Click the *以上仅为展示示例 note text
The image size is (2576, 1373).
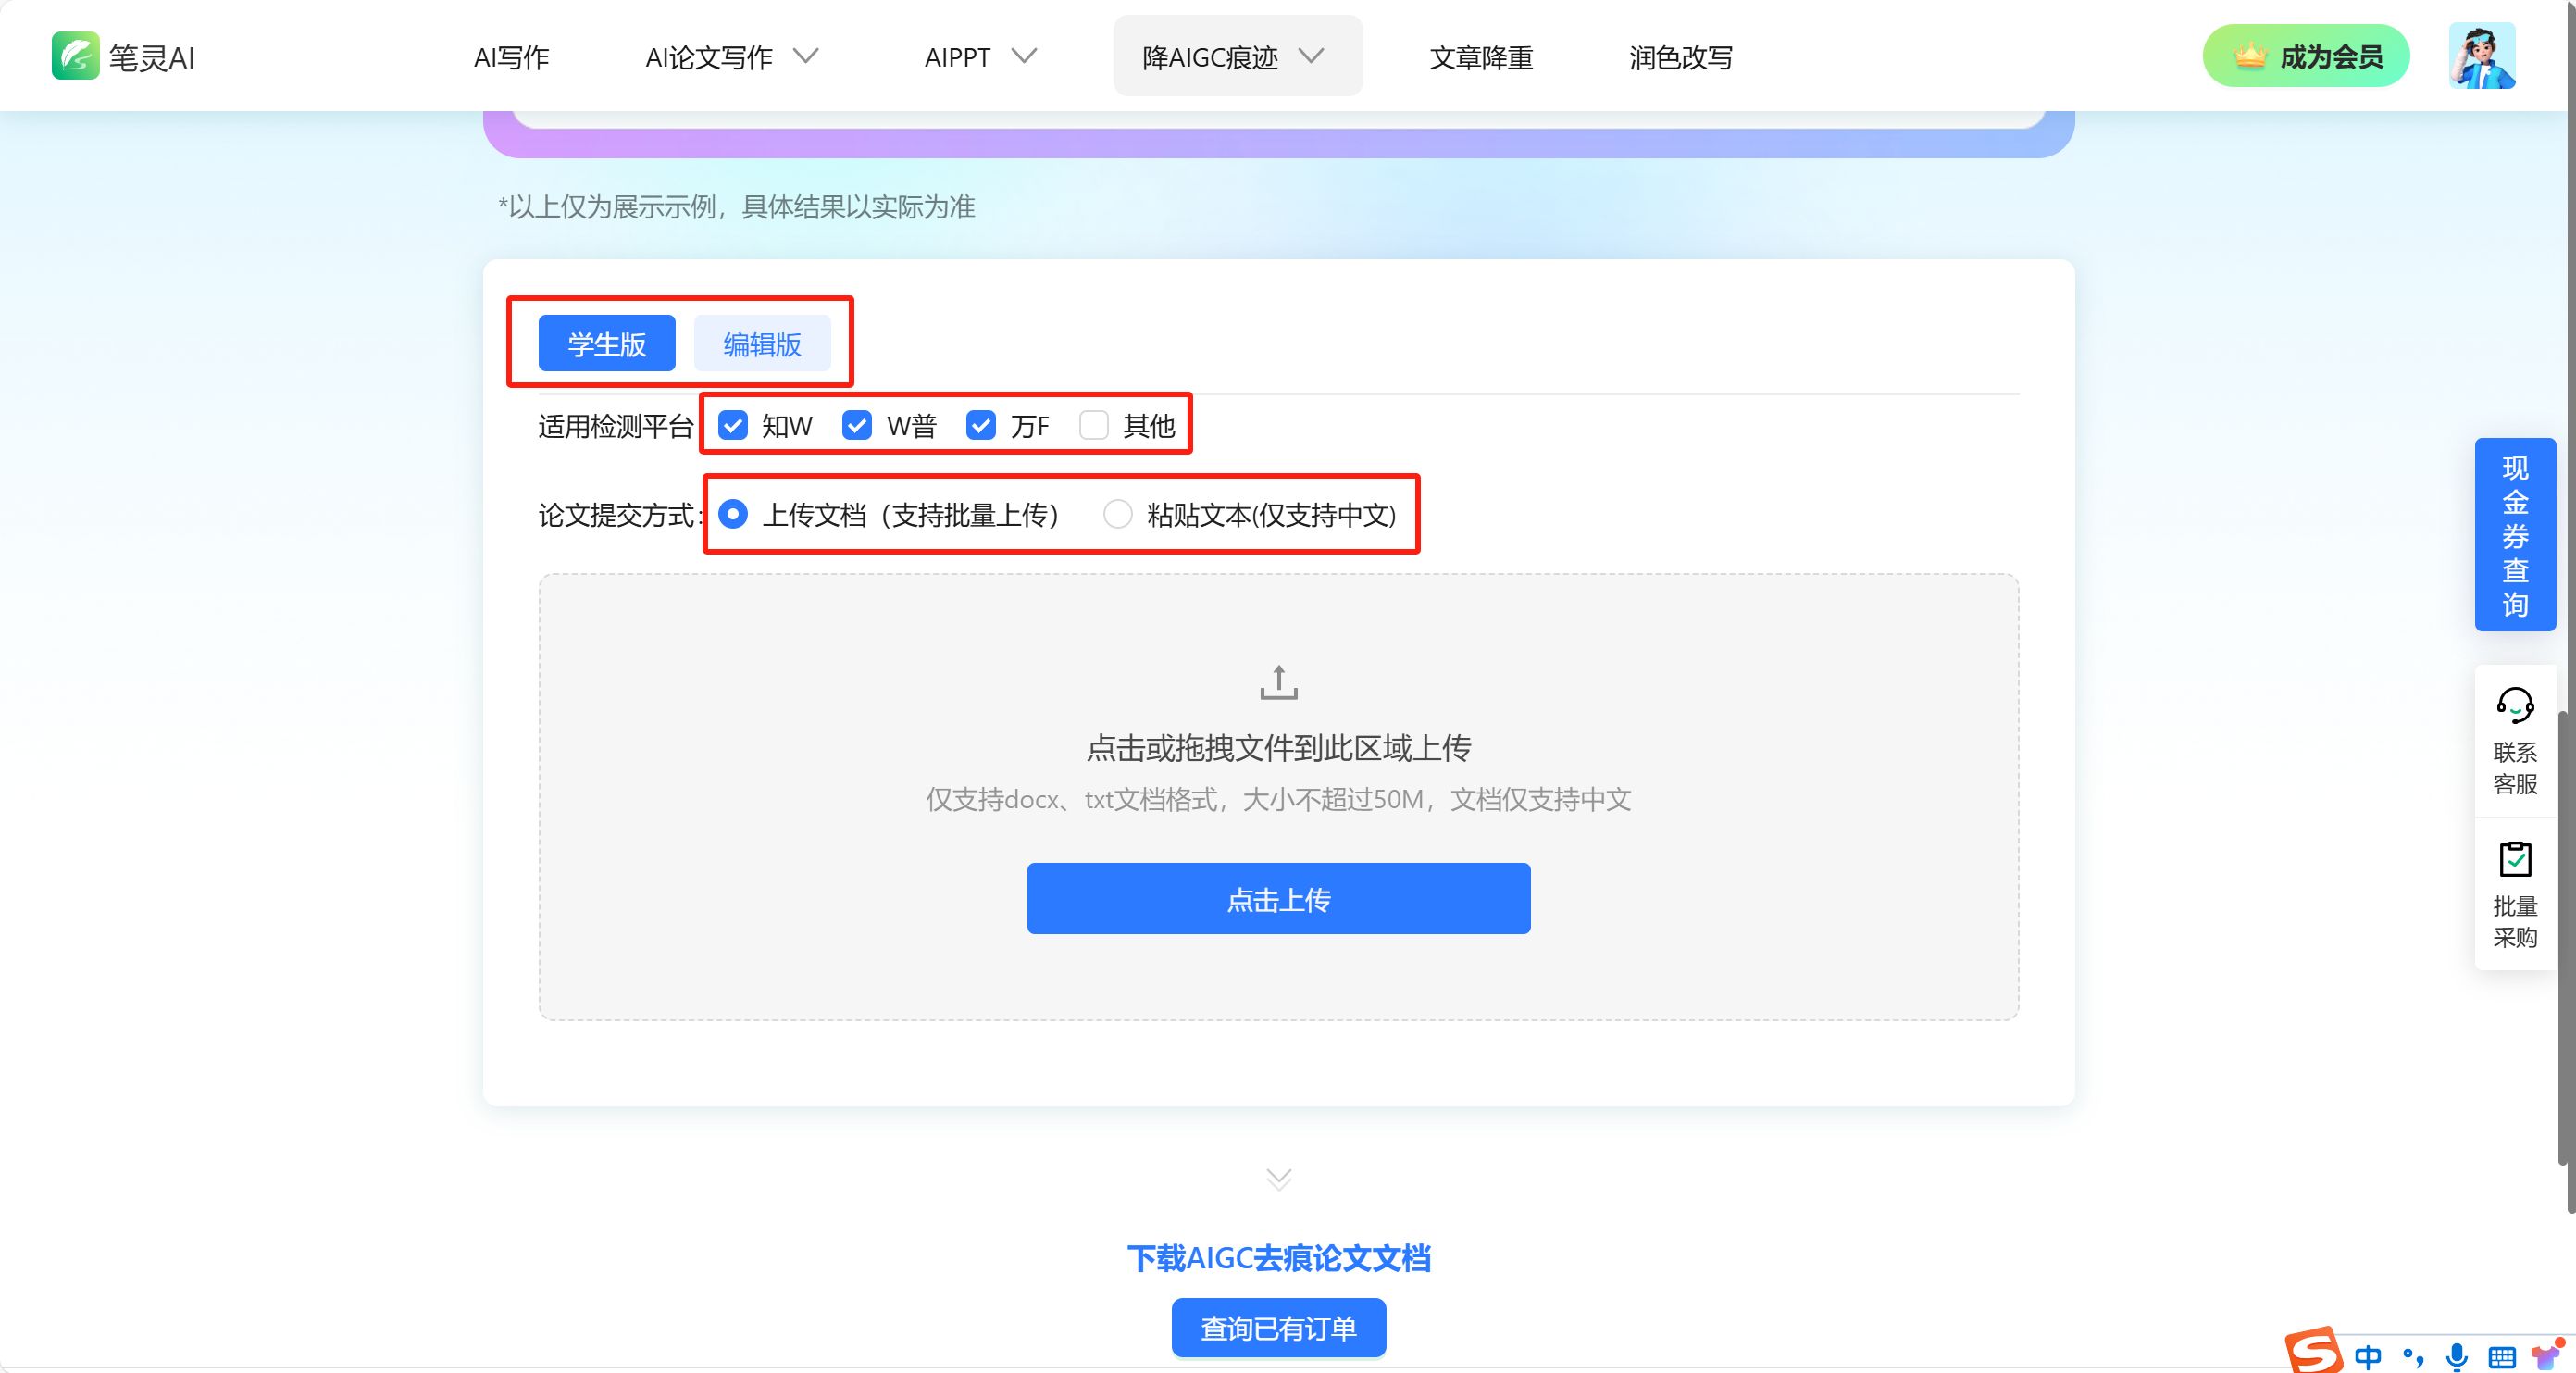(x=737, y=207)
